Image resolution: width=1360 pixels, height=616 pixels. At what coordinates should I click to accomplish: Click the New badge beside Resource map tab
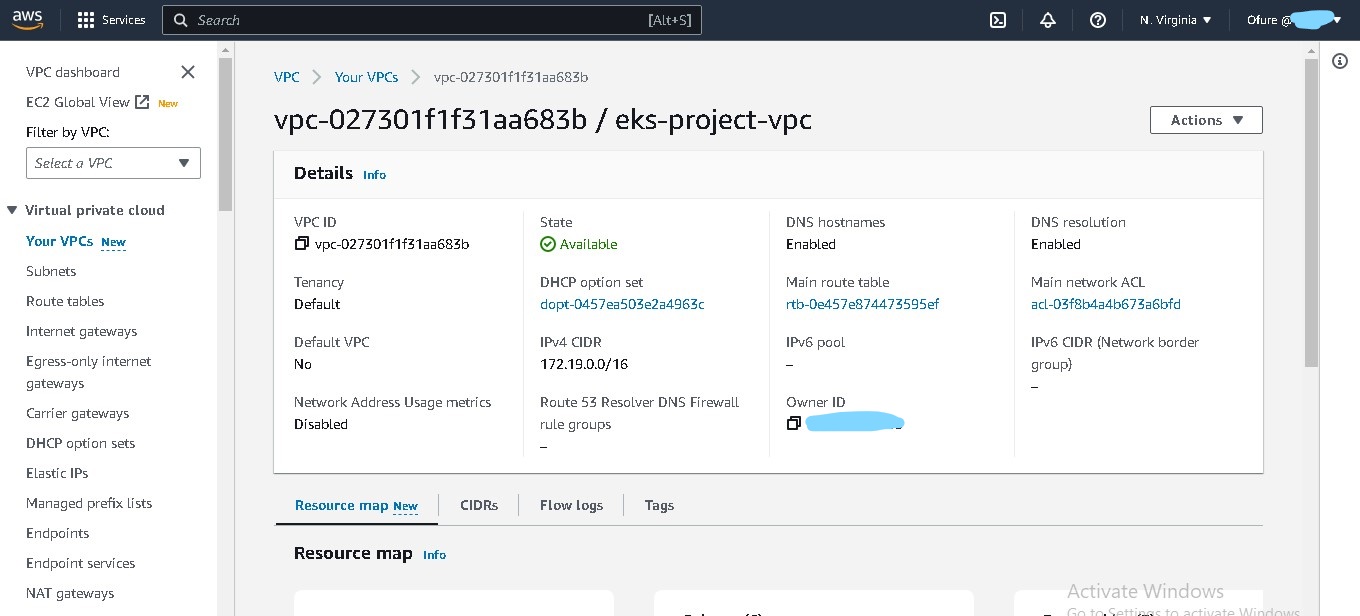[405, 507]
